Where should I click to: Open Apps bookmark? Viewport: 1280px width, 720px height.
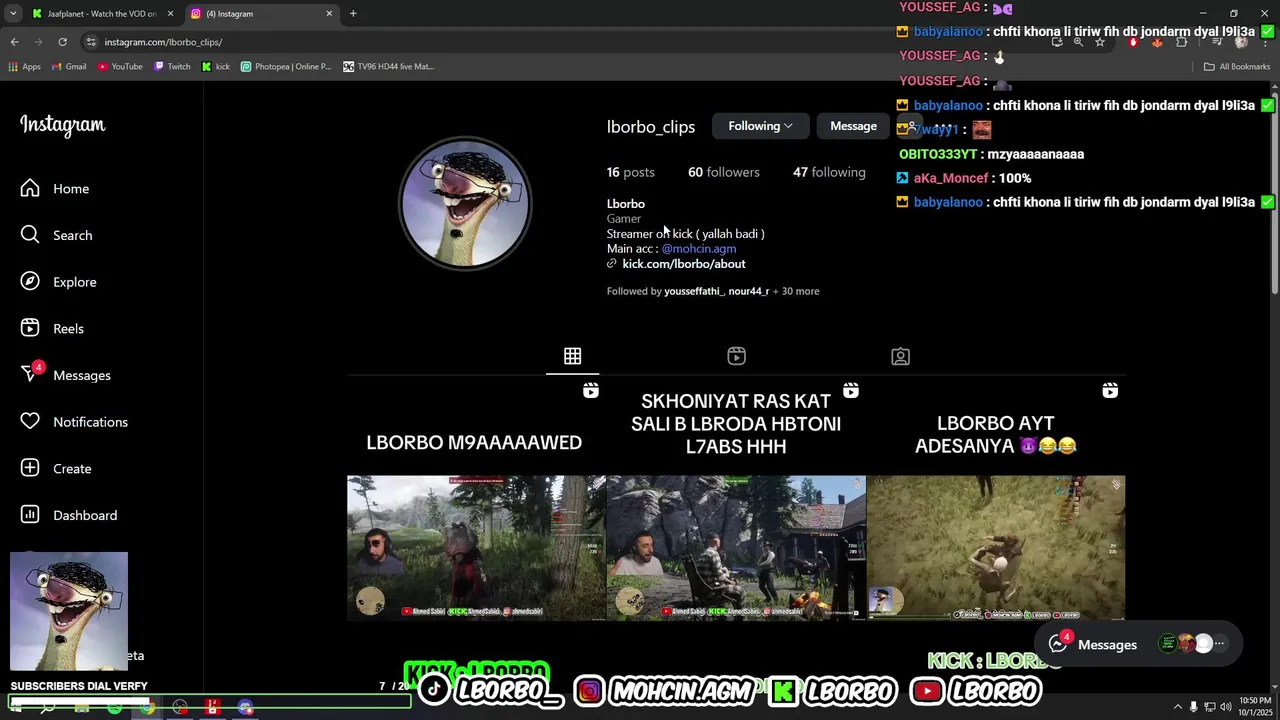25,67
